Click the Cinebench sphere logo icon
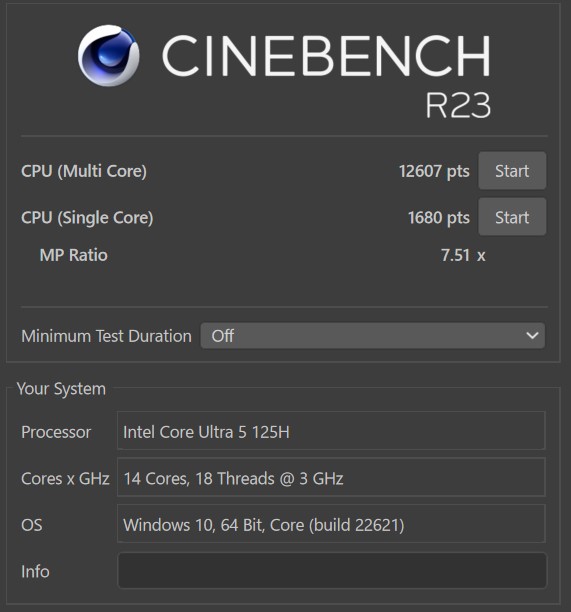This screenshot has height=612, width=571. point(109,55)
